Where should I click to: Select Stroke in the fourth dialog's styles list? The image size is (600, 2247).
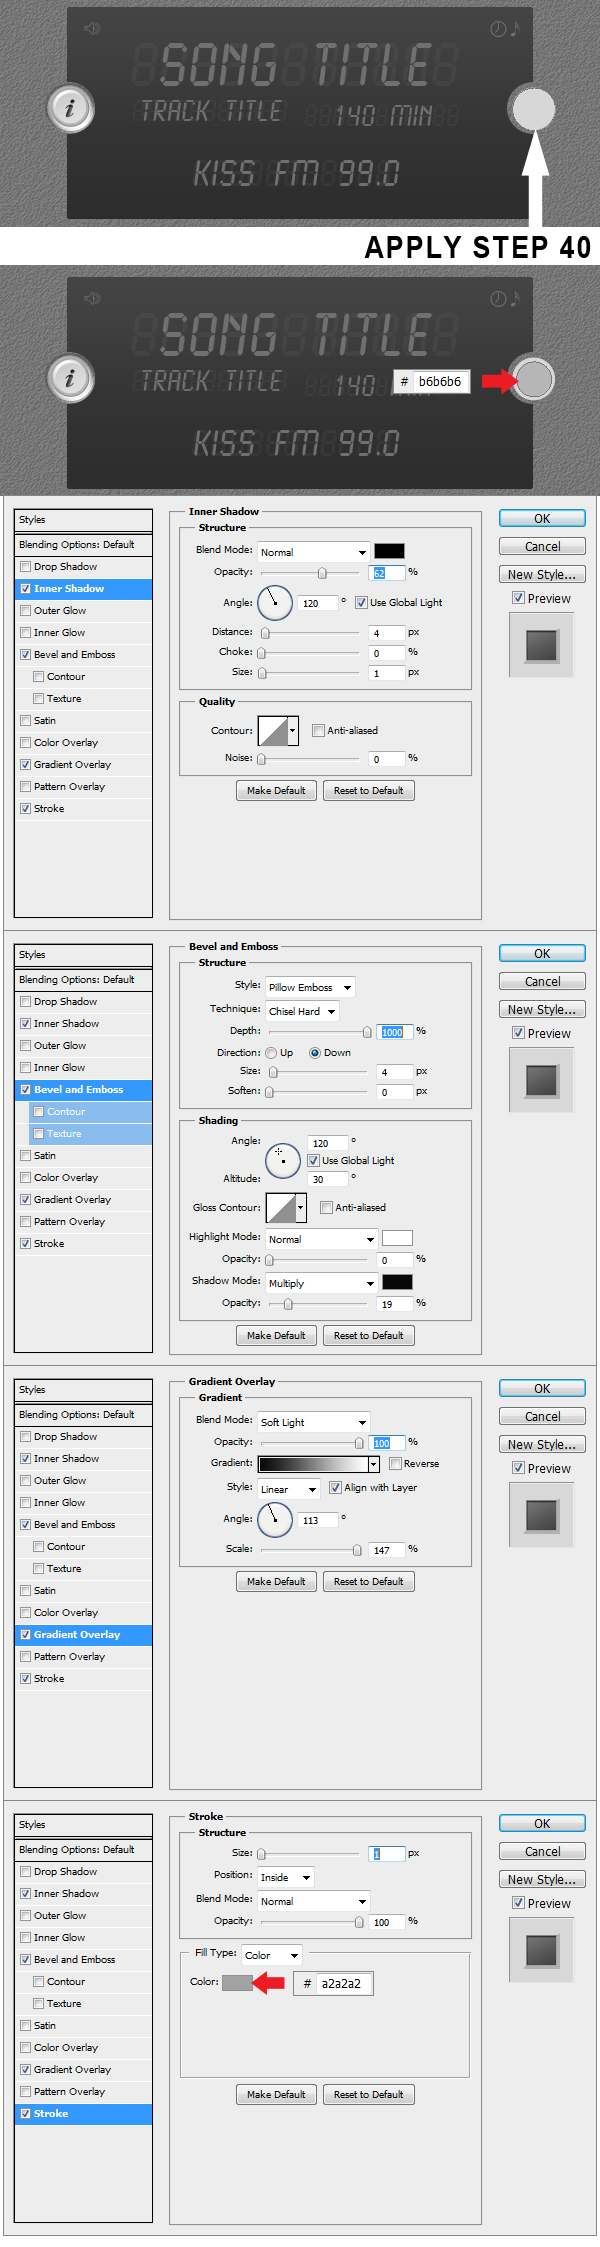coord(84,2114)
